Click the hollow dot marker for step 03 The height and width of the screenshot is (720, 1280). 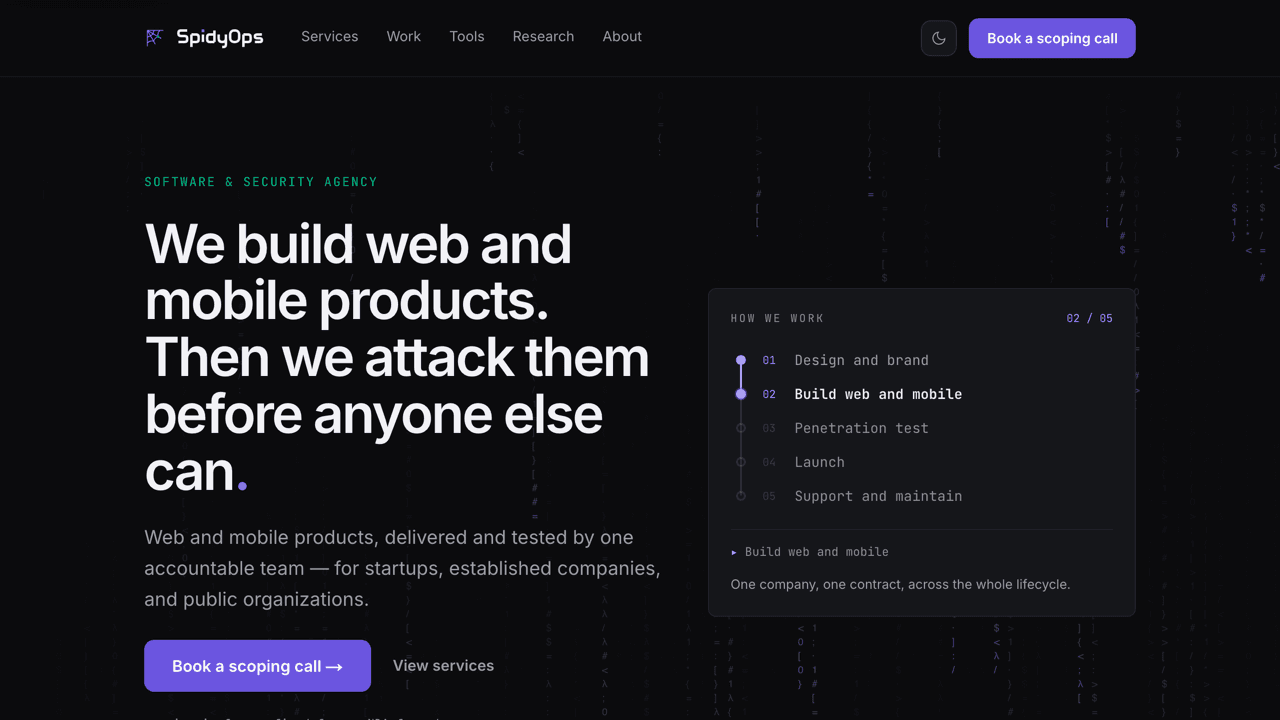pos(741,428)
